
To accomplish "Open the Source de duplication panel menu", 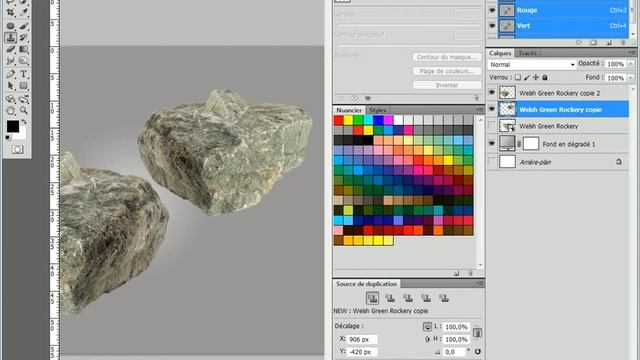I will coord(480,283).
